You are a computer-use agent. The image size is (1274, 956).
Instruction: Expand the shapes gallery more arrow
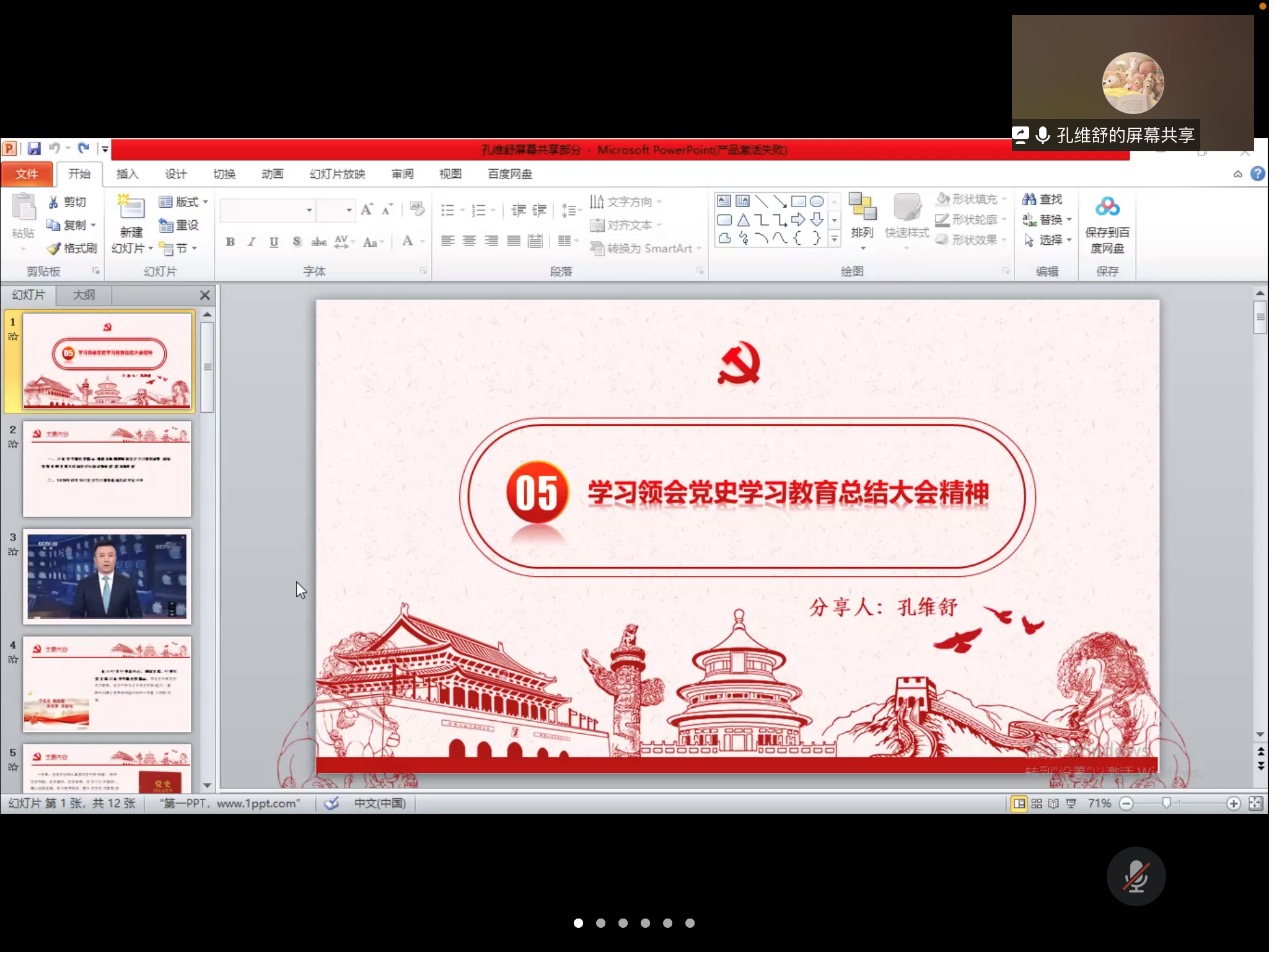834,240
